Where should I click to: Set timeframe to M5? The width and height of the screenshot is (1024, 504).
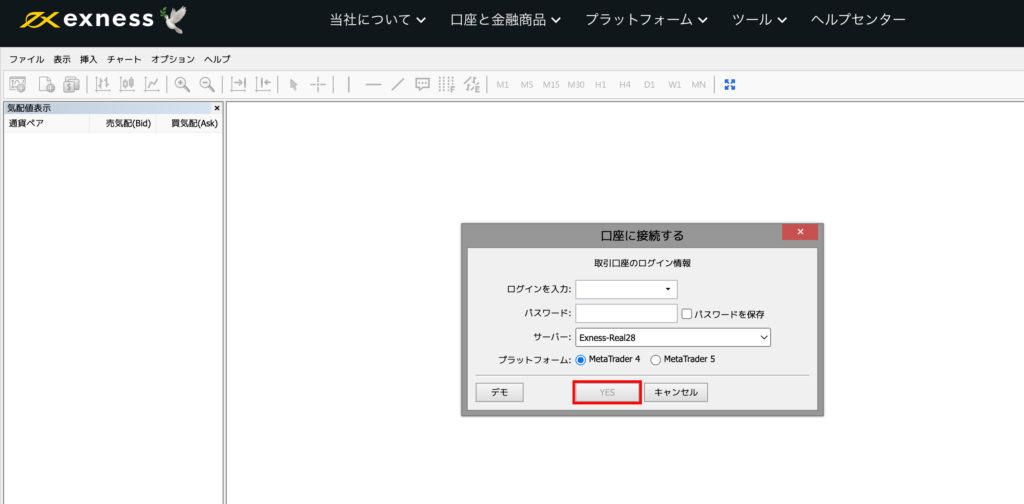click(527, 85)
